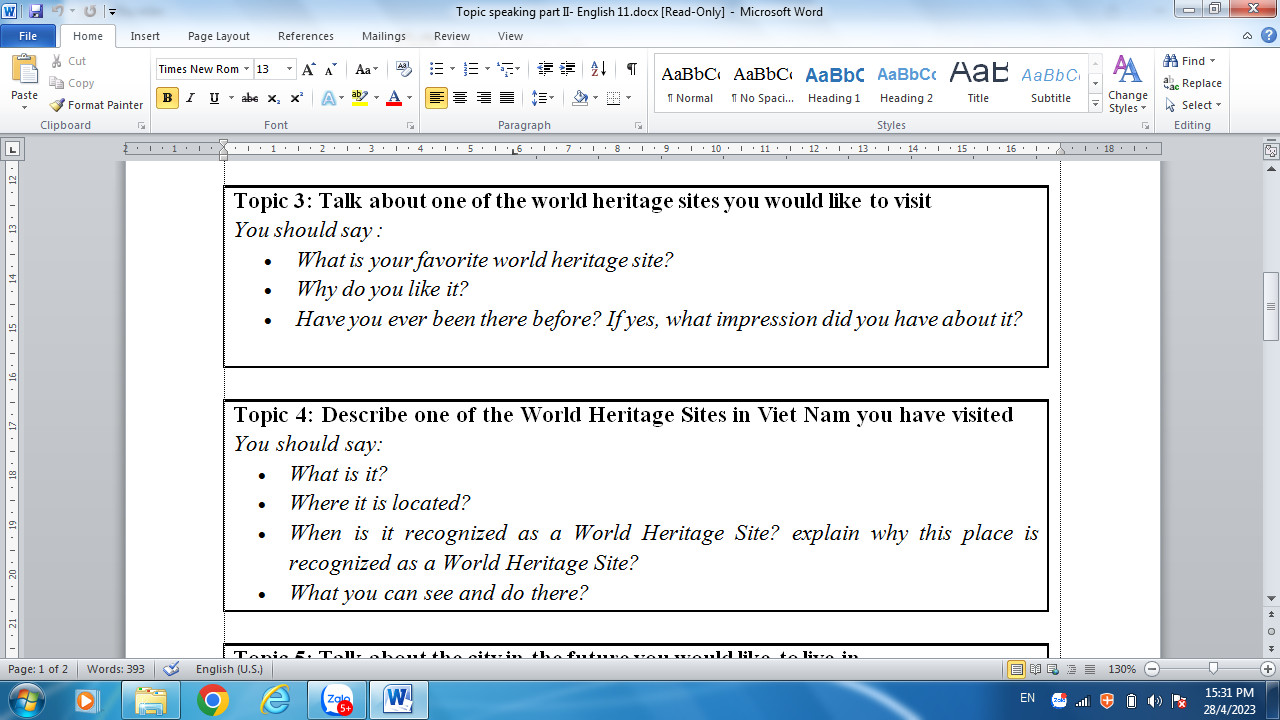This screenshot has width=1280, height=720.
Task: Open Google Chrome from the taskbar
Action: (x=212, y=699)
